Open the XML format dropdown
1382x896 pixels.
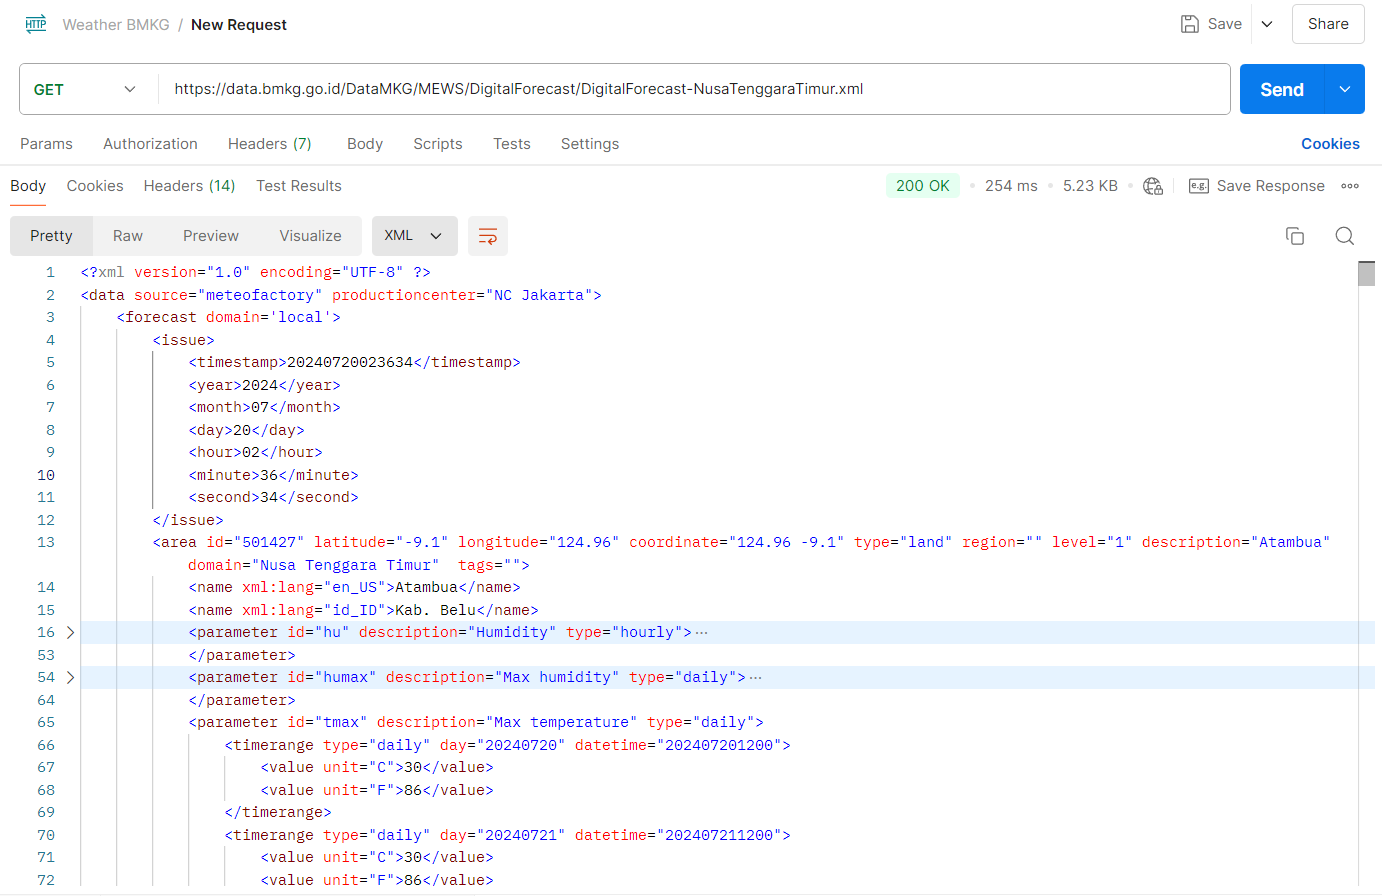[x=414, y=236]
